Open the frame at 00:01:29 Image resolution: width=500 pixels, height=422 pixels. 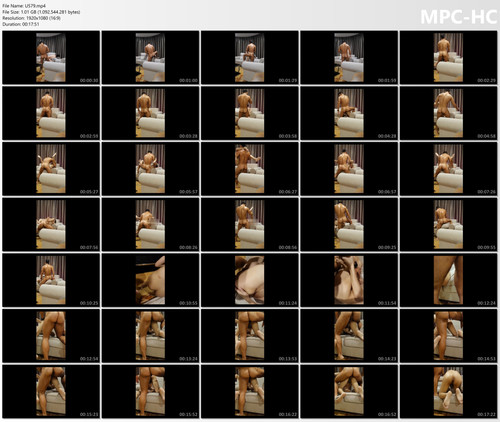[x=250, y=57]
